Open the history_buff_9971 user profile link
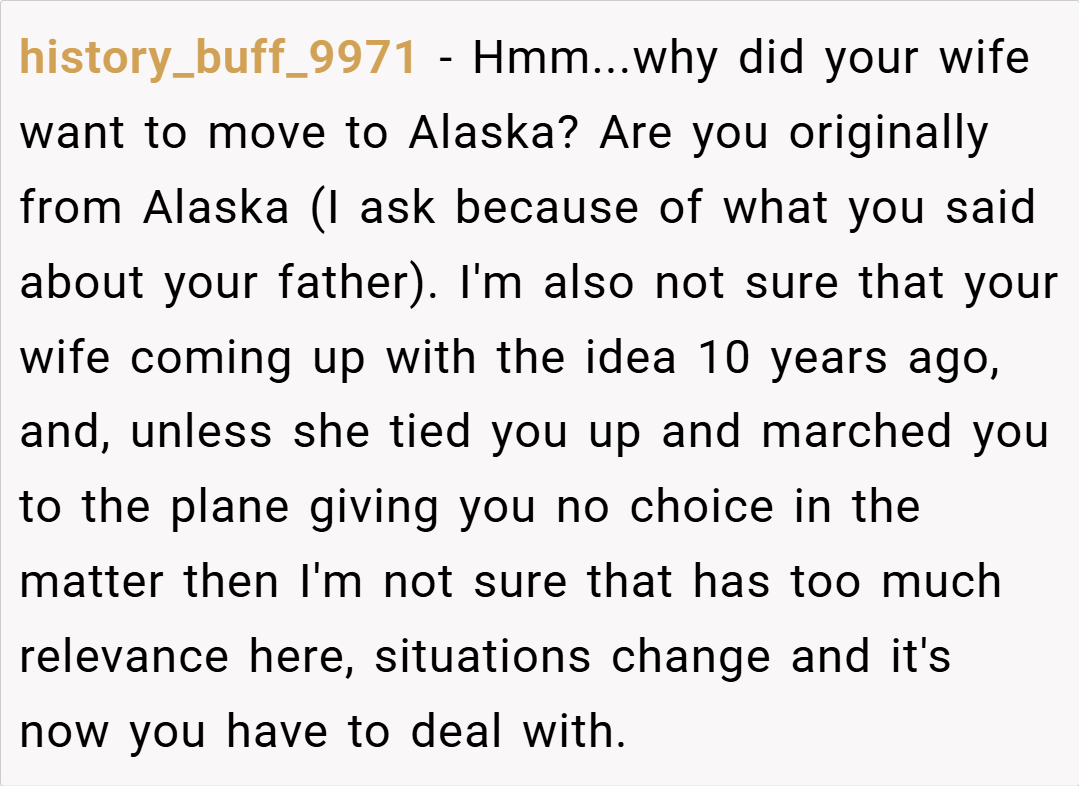Screen dimensions: 1079x786 (x=218, y=58)
